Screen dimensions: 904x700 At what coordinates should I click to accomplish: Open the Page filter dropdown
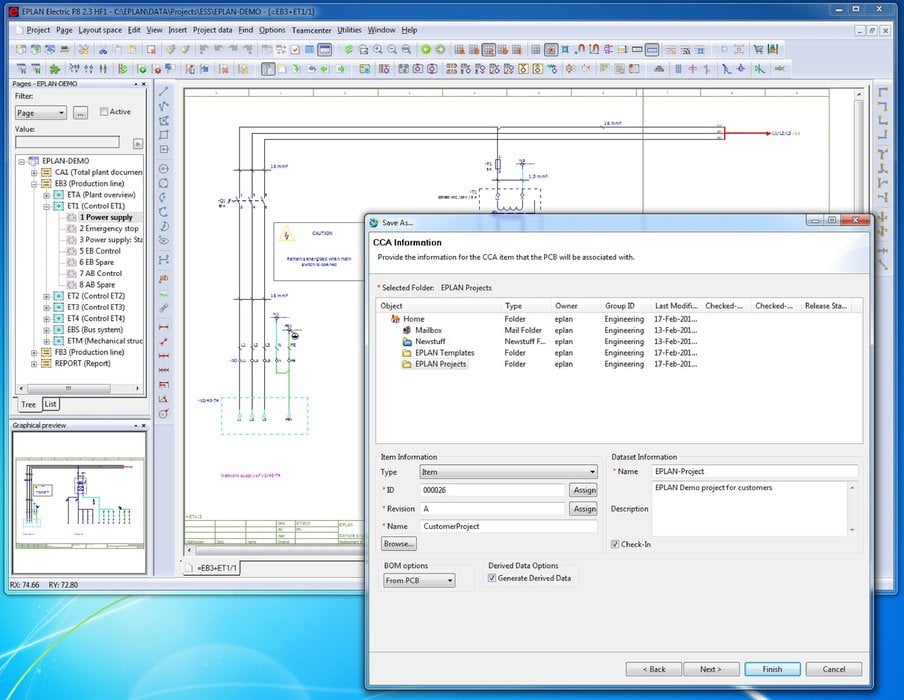(62, 111)
